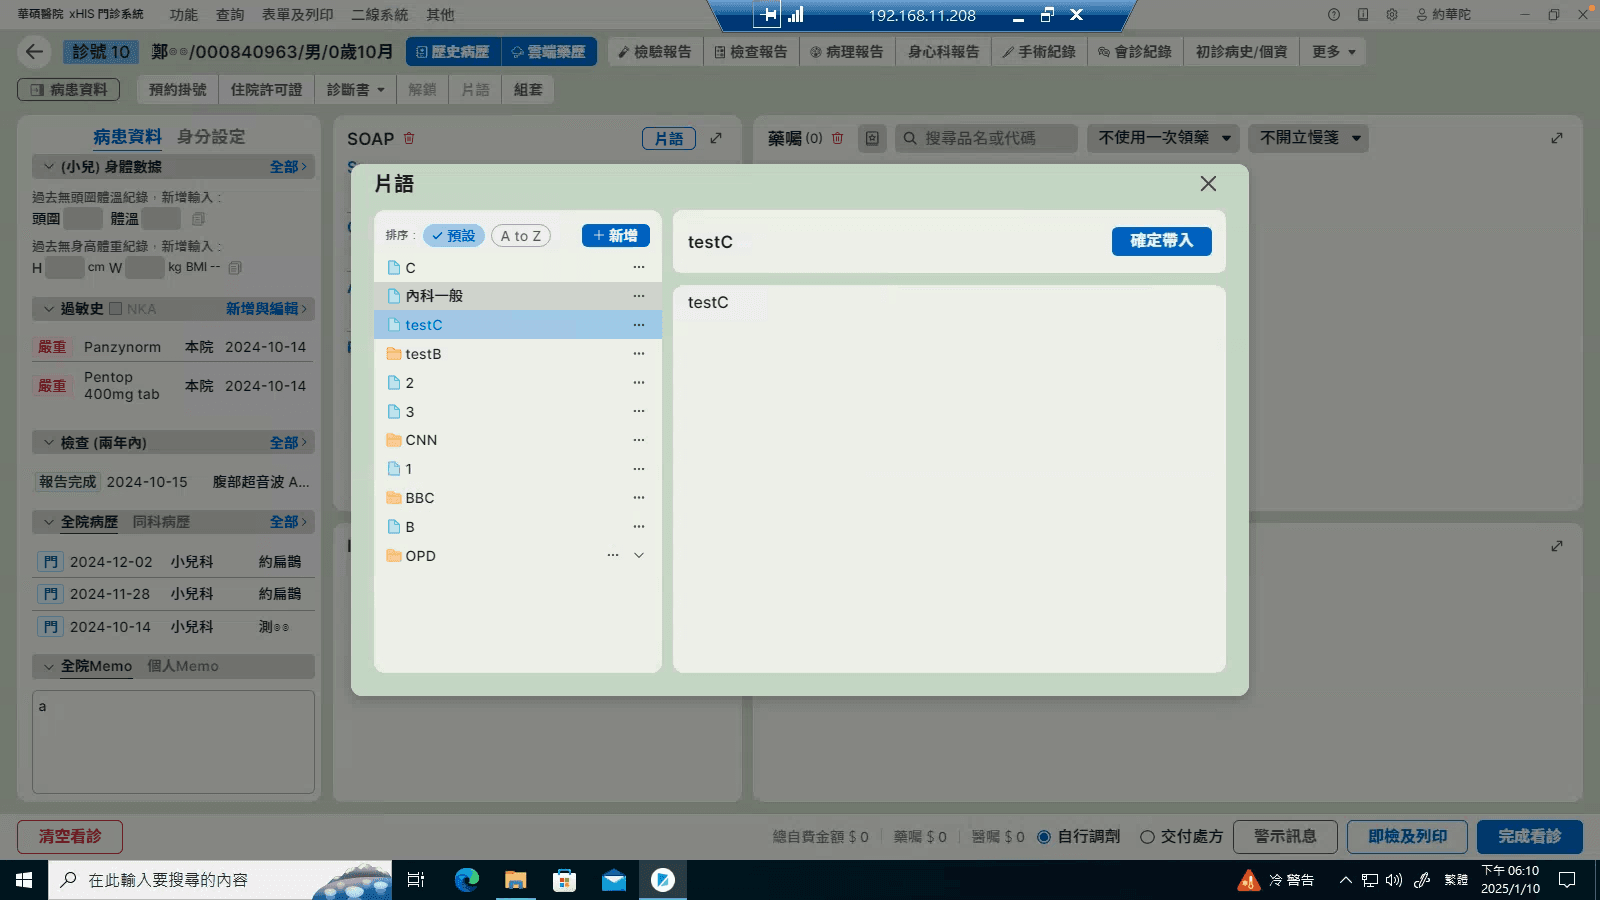This screenshot has width=1600, height=900.
Task: Sort phrases A to Z
Action: [x=521, y=236]
